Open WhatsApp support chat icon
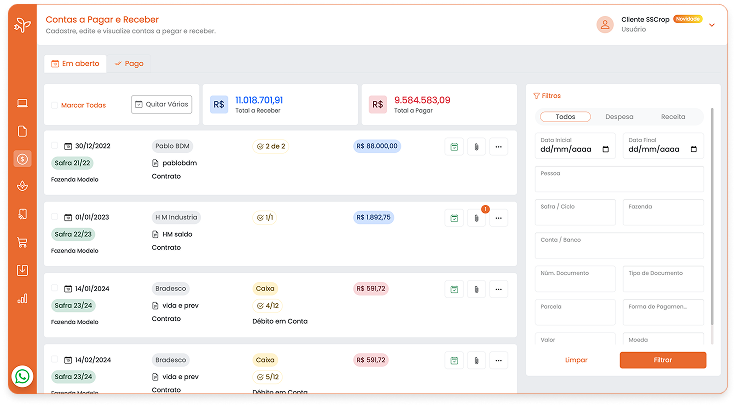Viewport: 736px width, 406px height. [x=23, y=376]
